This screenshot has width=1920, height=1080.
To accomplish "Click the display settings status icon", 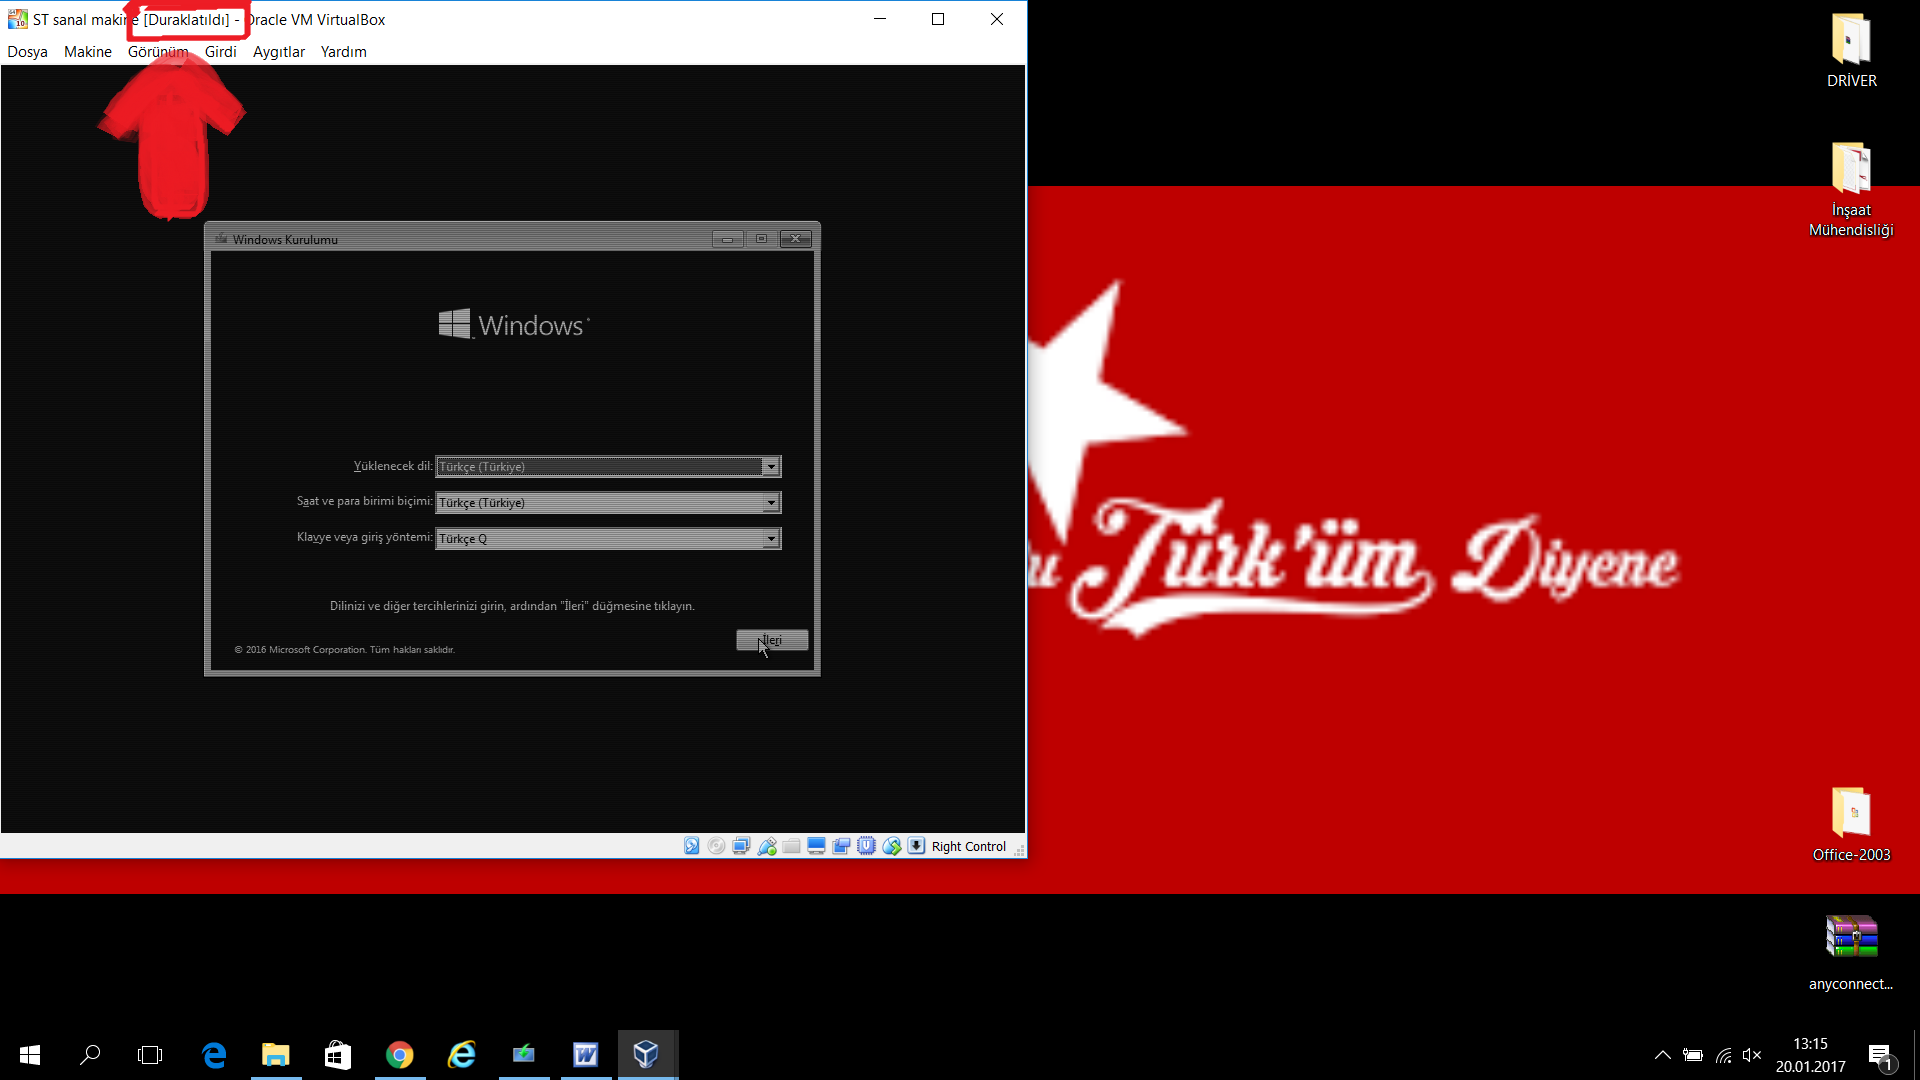I will pyautogui.click(x=816, y=846).
